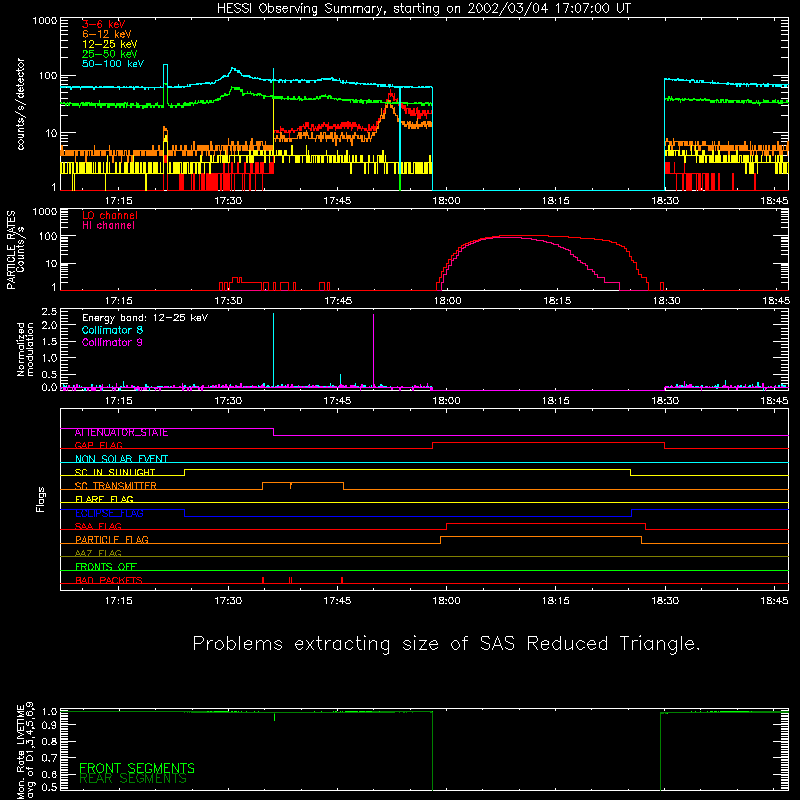Select the 50-100 keV legend entry

click(x=113, y=64)
